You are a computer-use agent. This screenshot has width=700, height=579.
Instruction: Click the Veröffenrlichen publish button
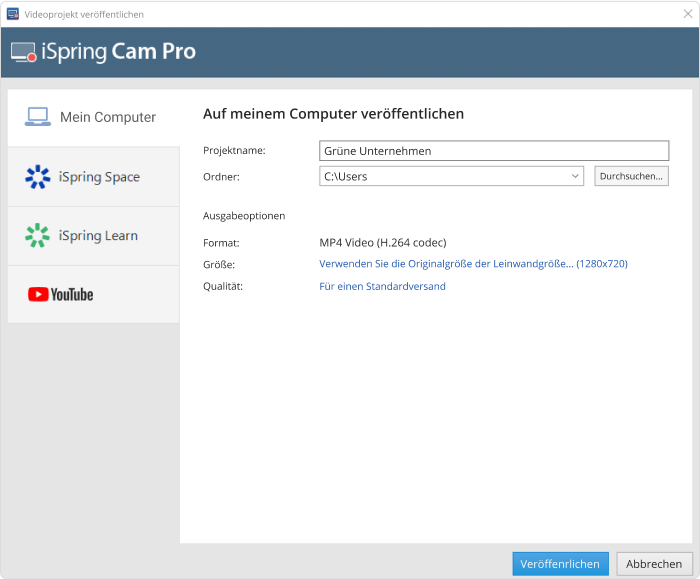[560, 564]
